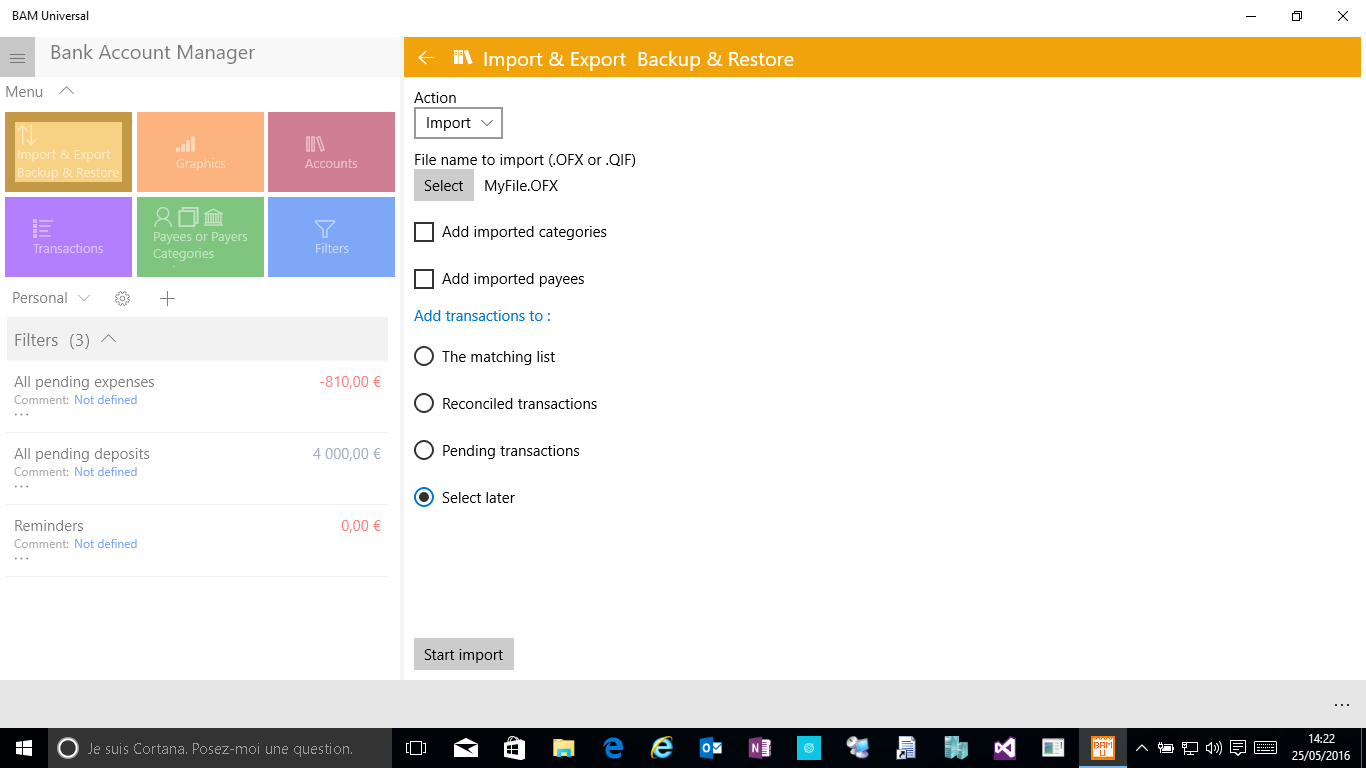Open app bar more options ellipsis
The image size is (1366, 768).
[x=1342, y=704]
